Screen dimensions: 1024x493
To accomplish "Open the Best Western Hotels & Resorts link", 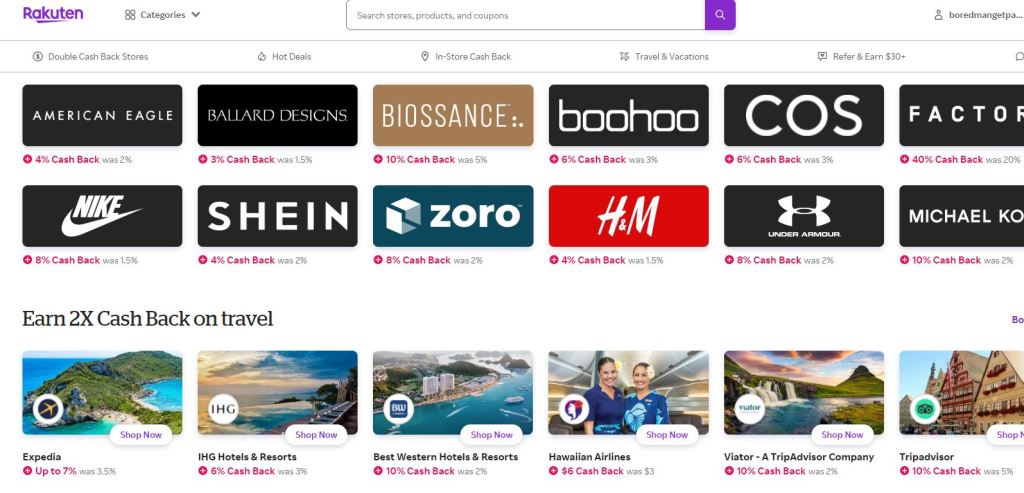I will pyautogui.click(x=445, y=457).
